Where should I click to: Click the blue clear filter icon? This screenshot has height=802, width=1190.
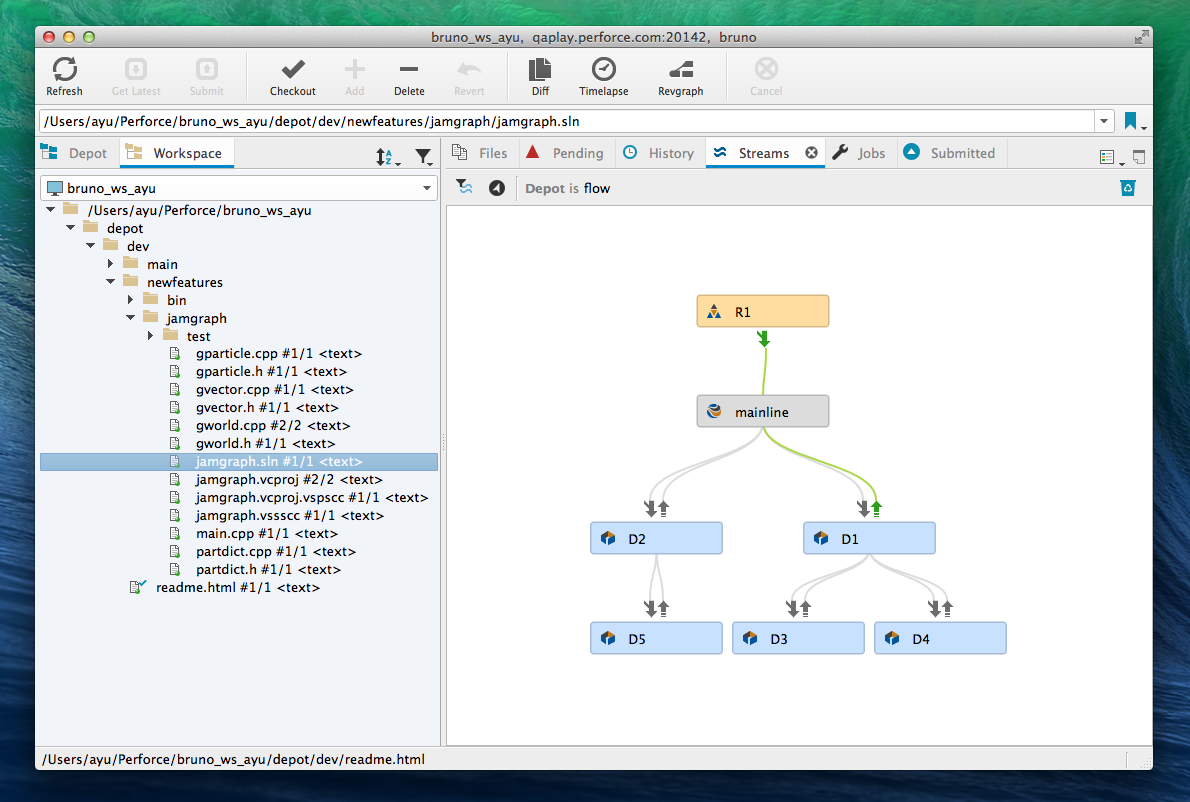1128,187
